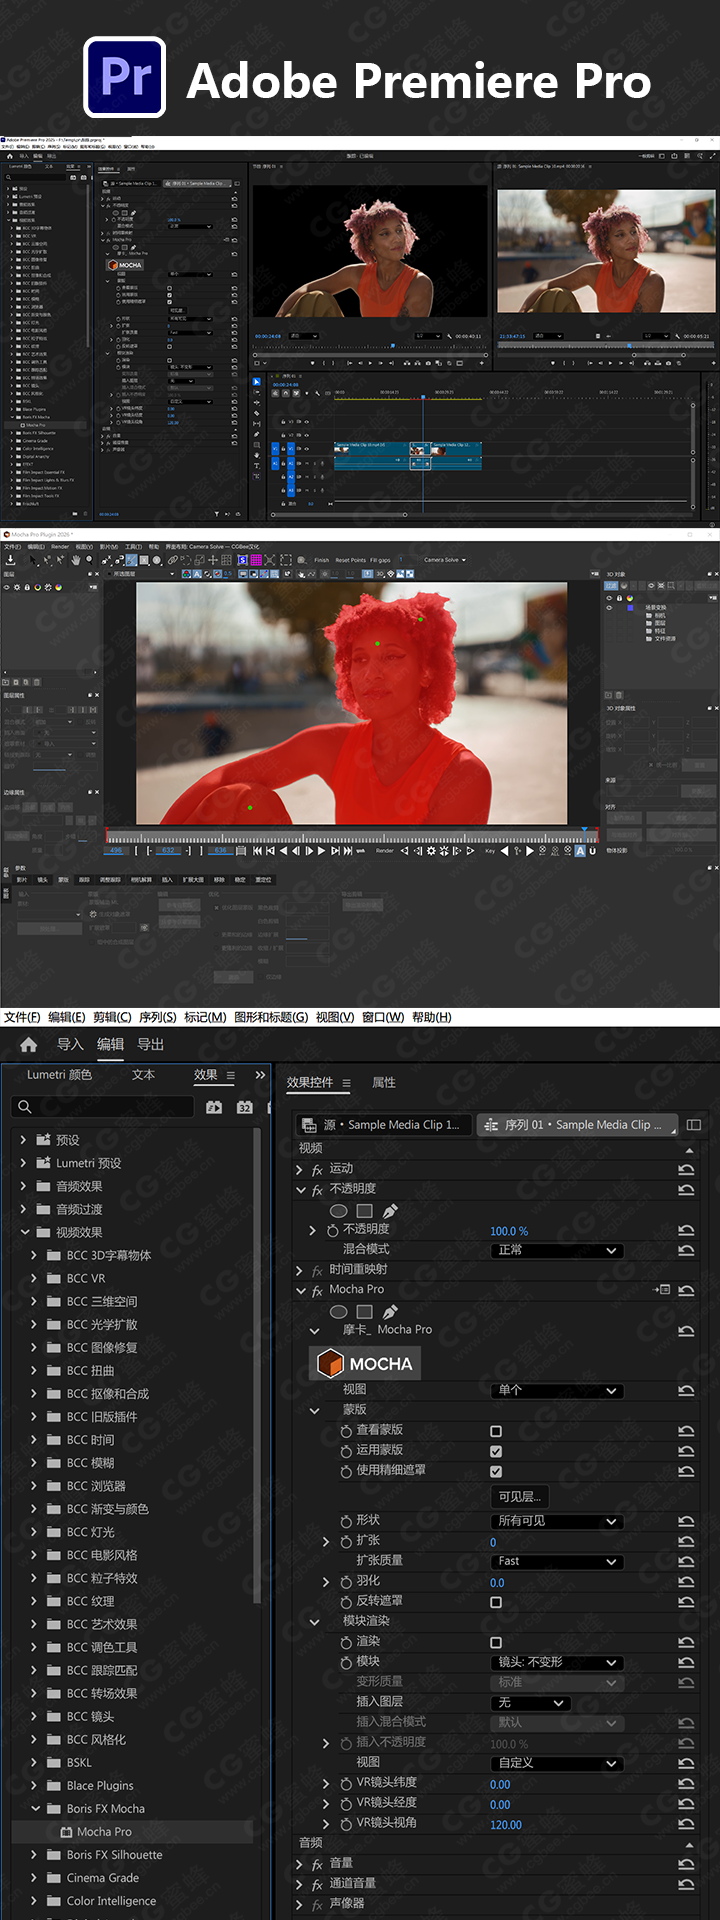Switch to the Lumetri 颜色 tab

[59, 1075]
